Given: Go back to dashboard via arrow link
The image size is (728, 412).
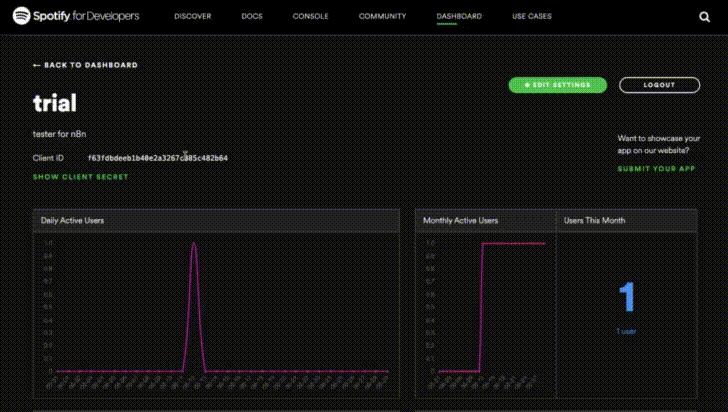Looking at the screenshot, I should pyautogui.click(x=85, y=65).
